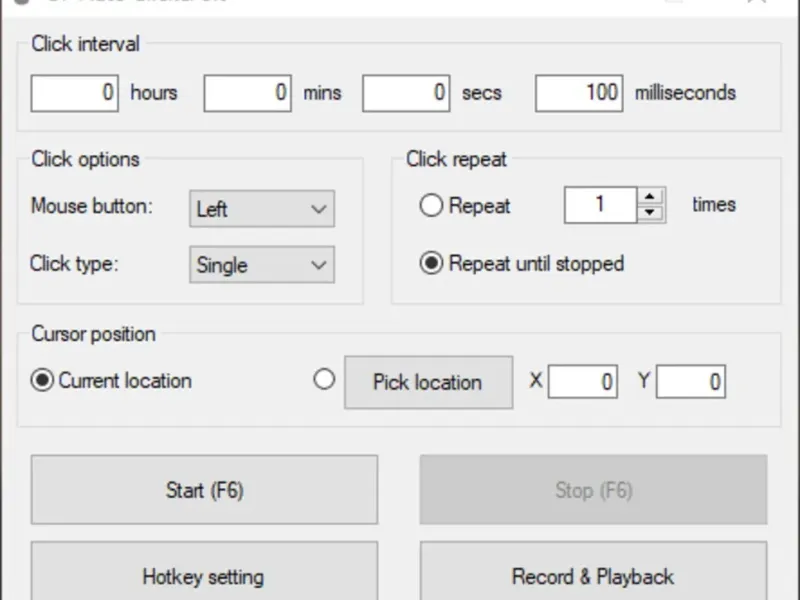Click the X coordinate field
This screenshot has height=600, width=800.
(x=582, y=382)
